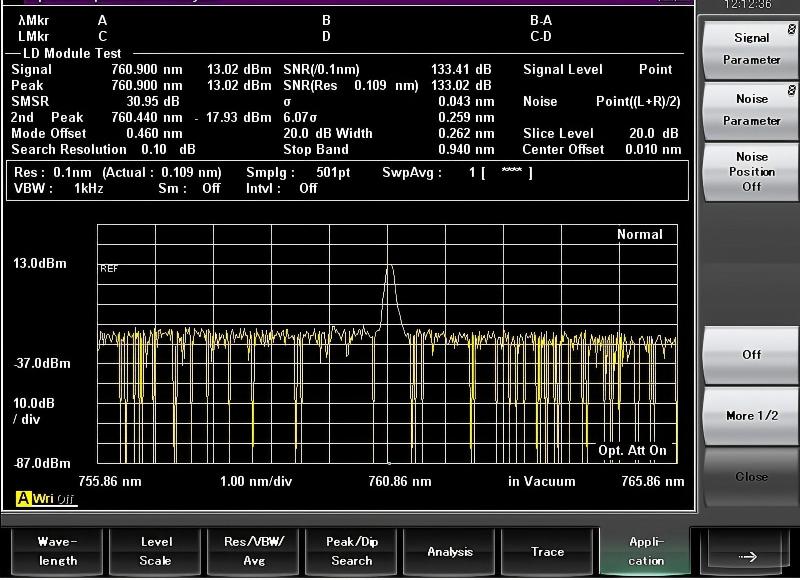Click the REF level marker on graph
800x580 pixels.
click(x=109, y=268)
